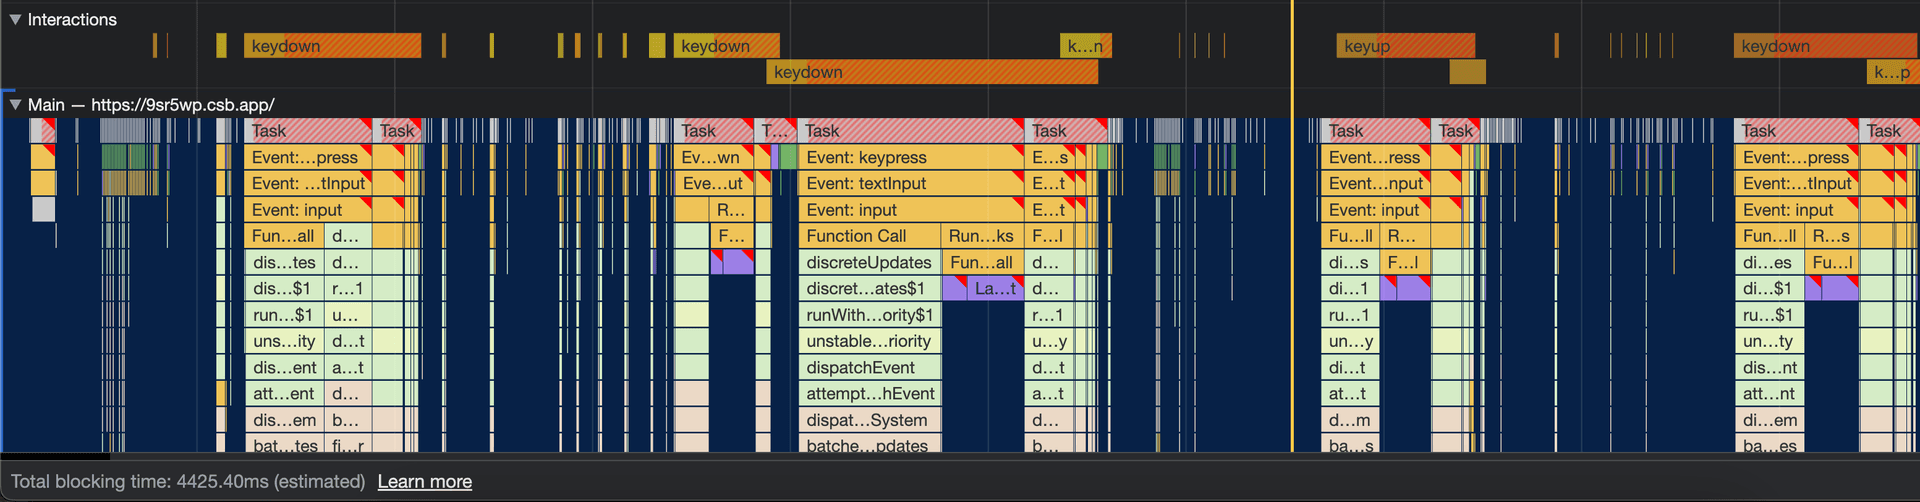Select the batche...pdates block
1920x502 pixels.
[868, 445]
